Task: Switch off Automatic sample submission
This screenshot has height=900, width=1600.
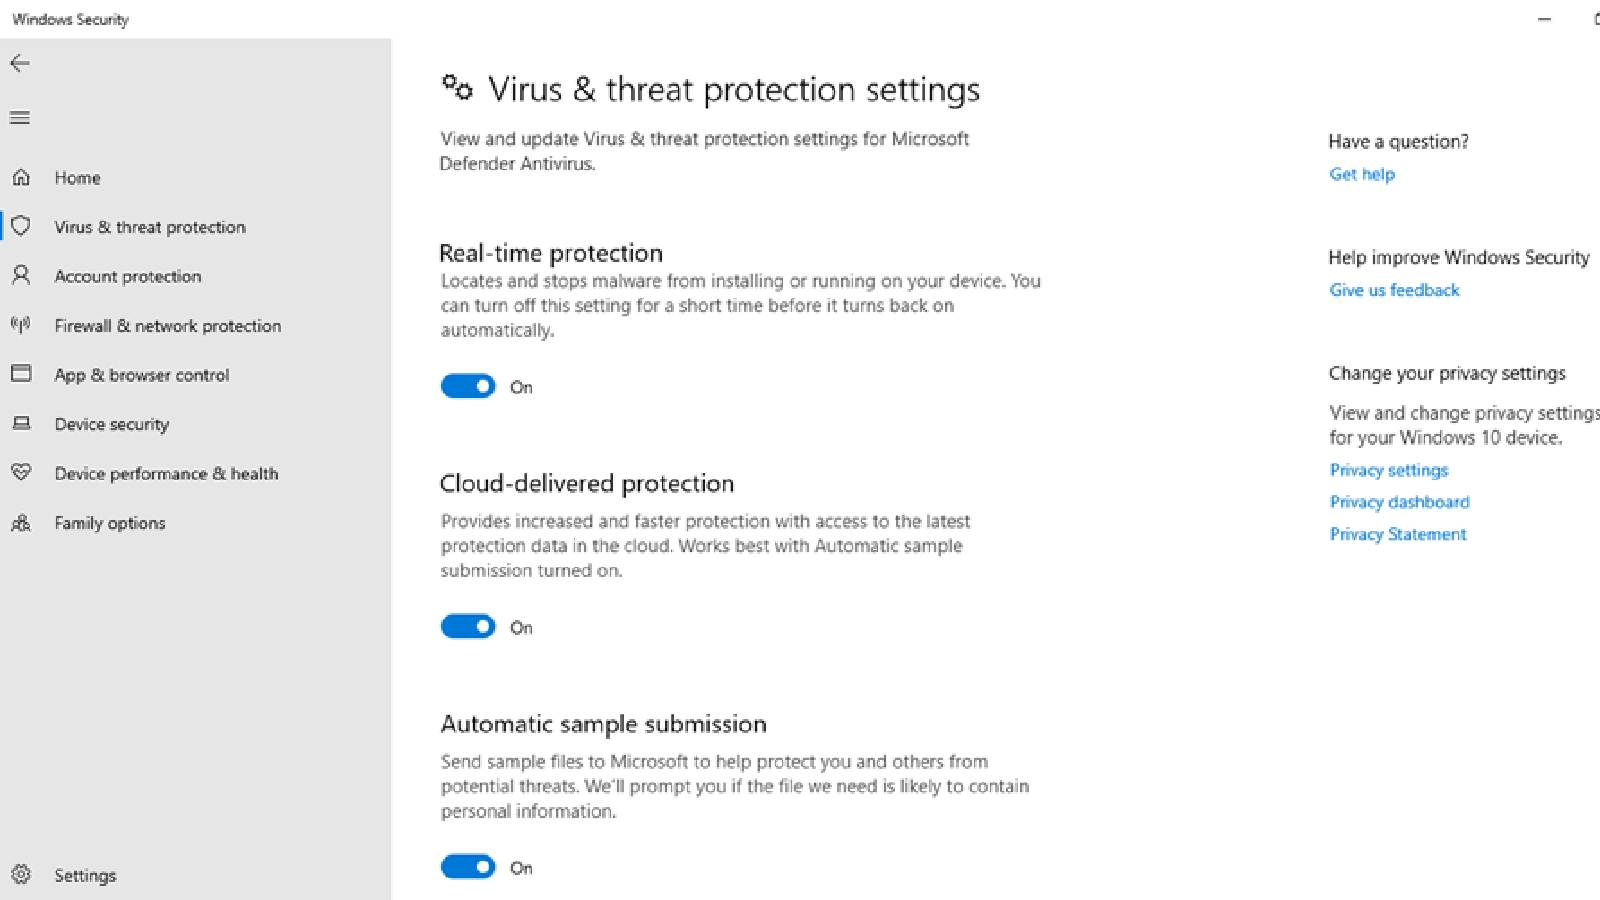Action: point(468,867)
